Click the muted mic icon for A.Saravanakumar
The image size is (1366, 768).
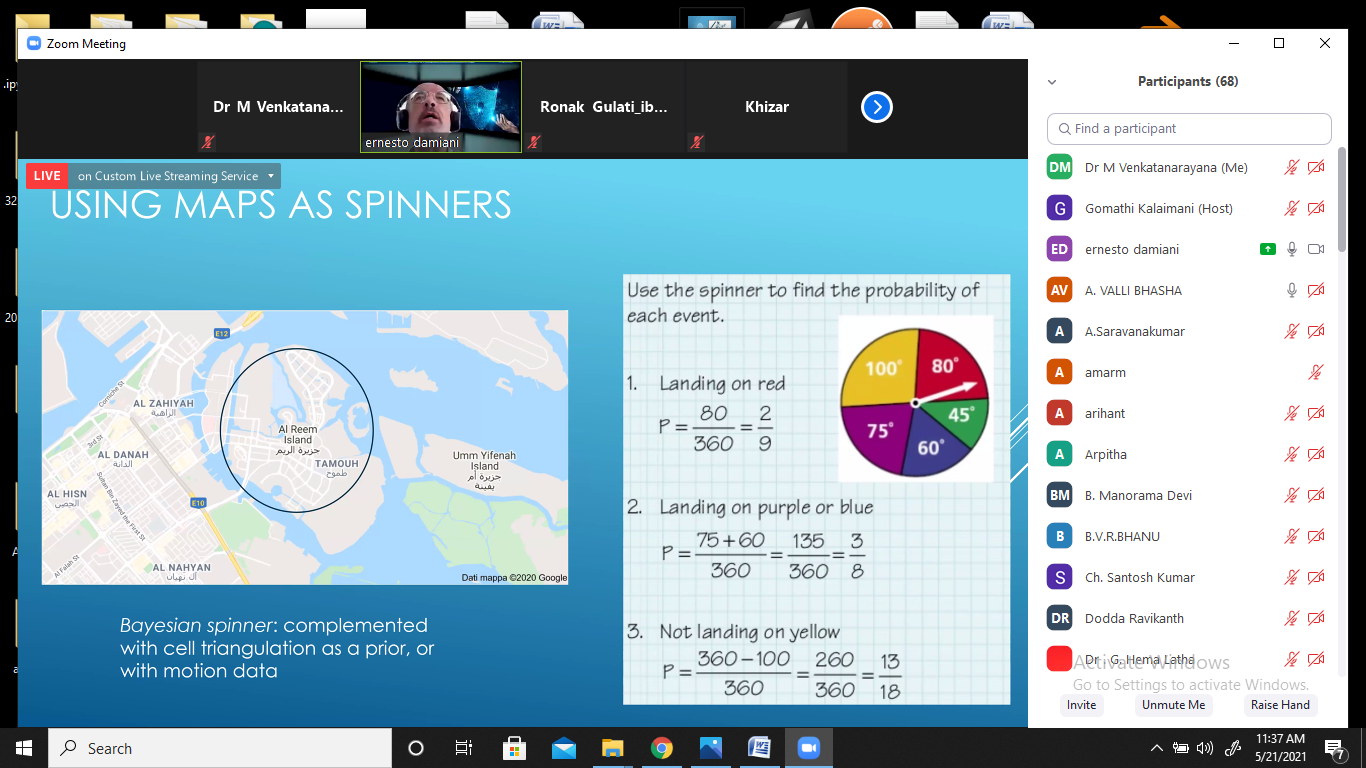pyautogui.click(x=1292, y=332)
